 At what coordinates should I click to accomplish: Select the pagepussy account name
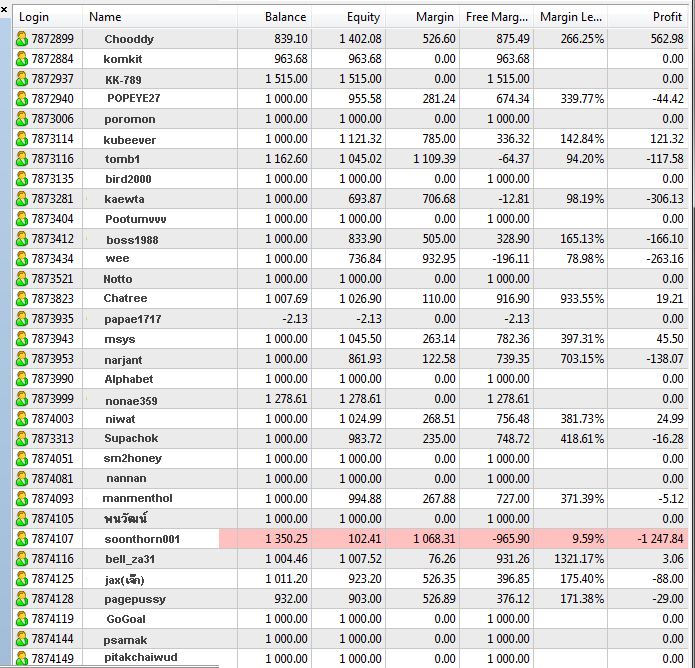(x=135, y=599)
